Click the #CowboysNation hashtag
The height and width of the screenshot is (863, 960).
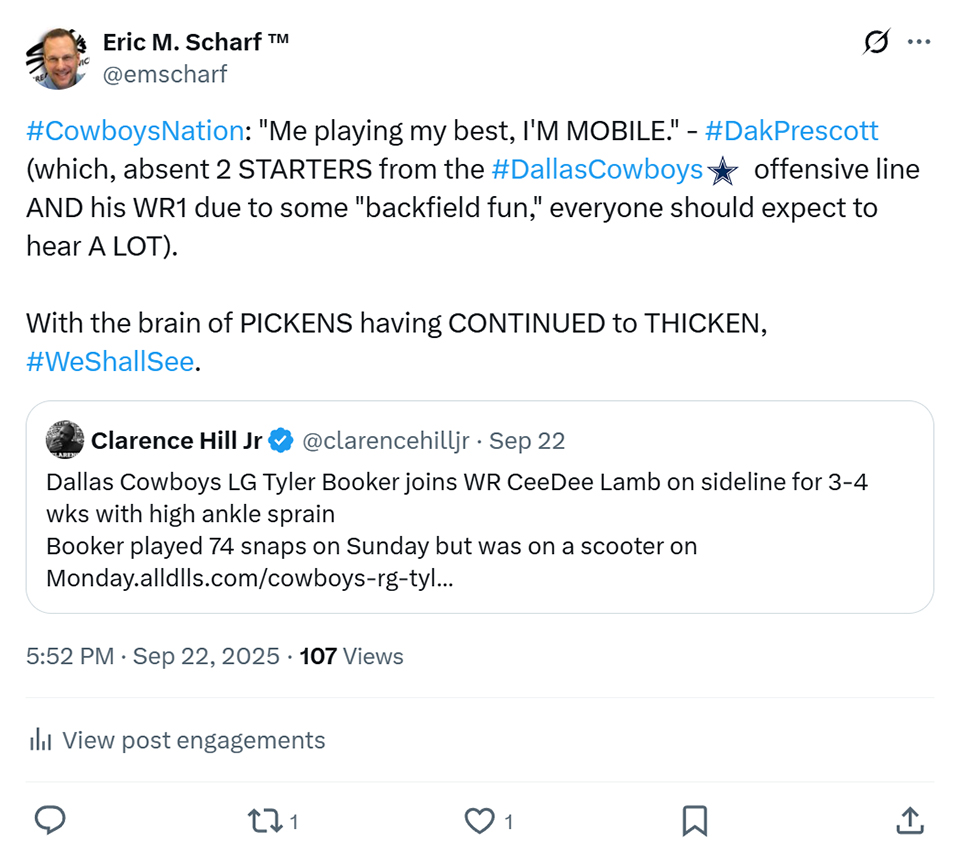tap(134, 131)
